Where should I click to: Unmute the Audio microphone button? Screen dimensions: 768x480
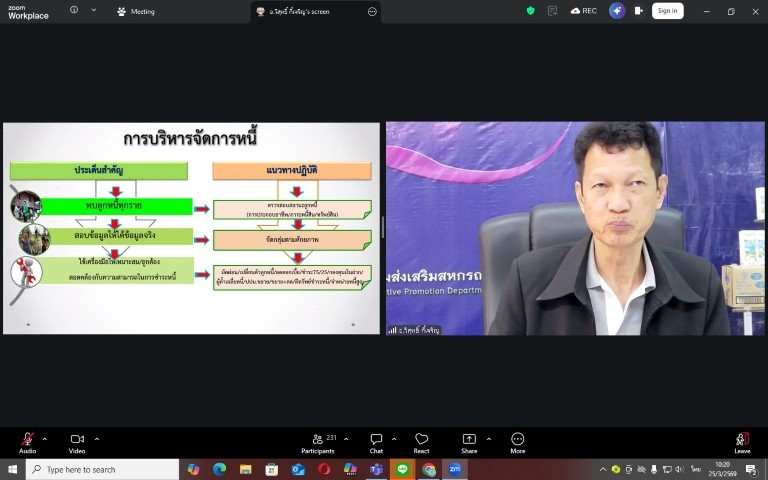pyautogui.click(x=27, y=440)
